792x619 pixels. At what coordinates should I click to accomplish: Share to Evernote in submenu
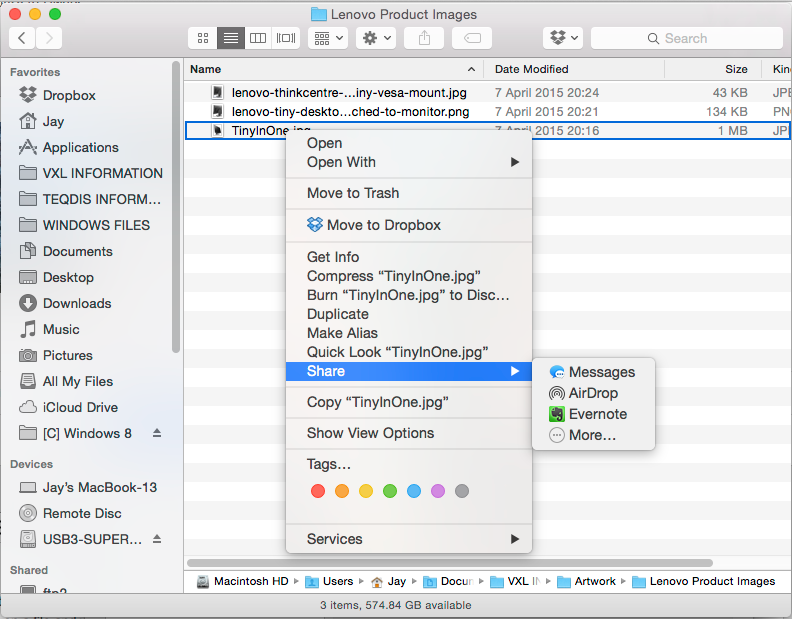[593, 414]
